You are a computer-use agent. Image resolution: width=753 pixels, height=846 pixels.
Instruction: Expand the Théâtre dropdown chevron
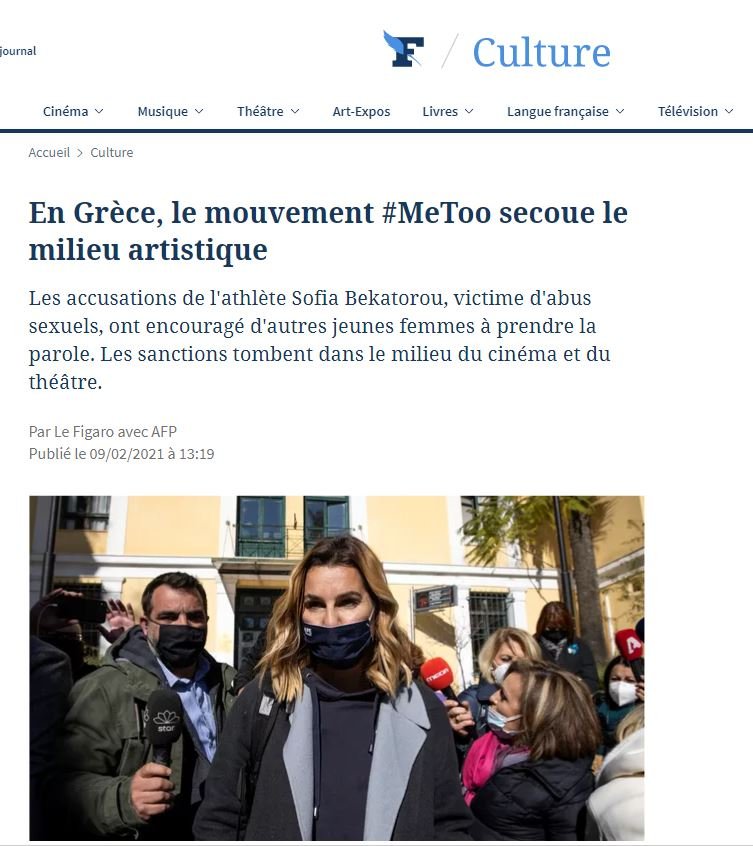(x=295, y=111)
